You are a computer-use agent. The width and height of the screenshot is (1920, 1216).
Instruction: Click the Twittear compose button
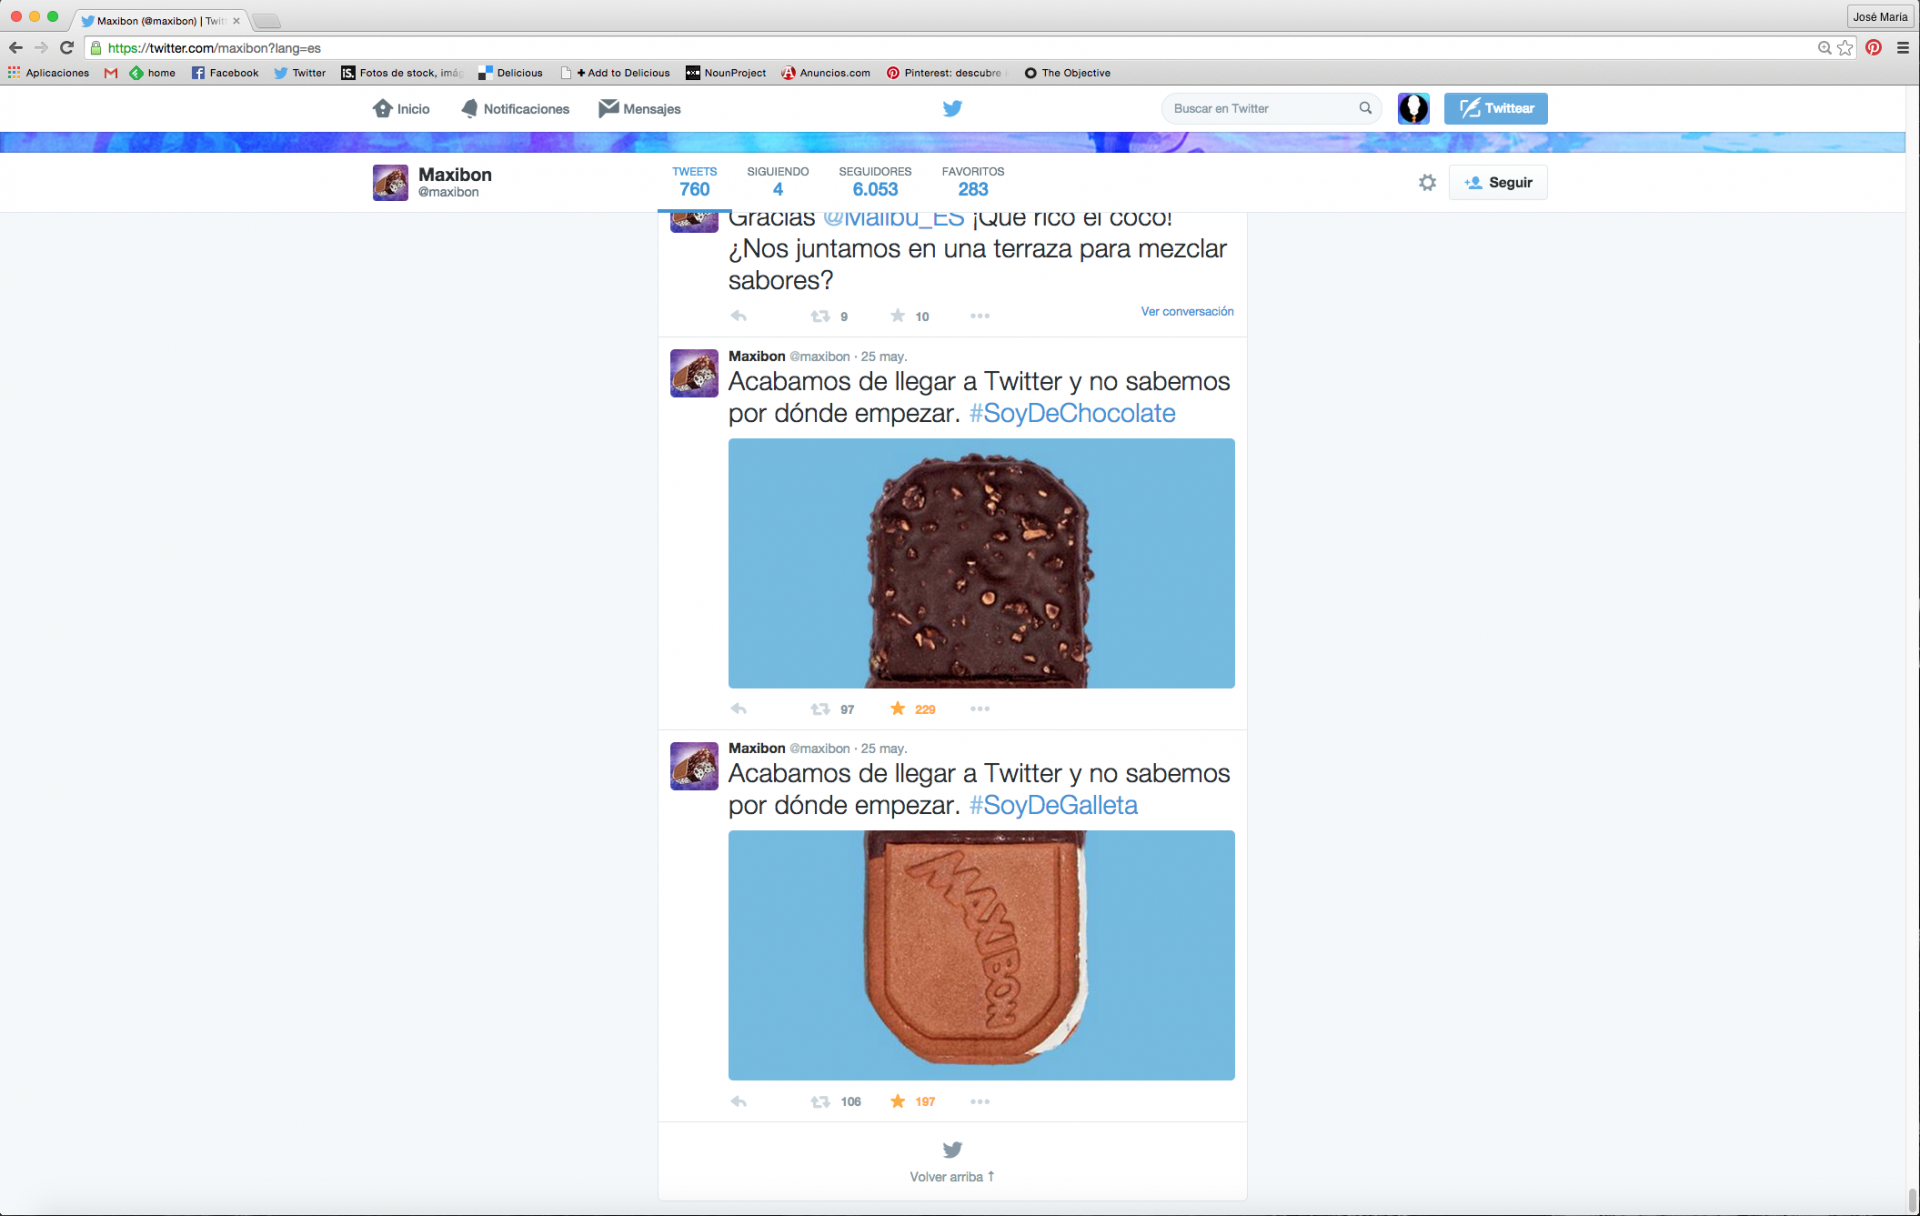click(1495, 108)
